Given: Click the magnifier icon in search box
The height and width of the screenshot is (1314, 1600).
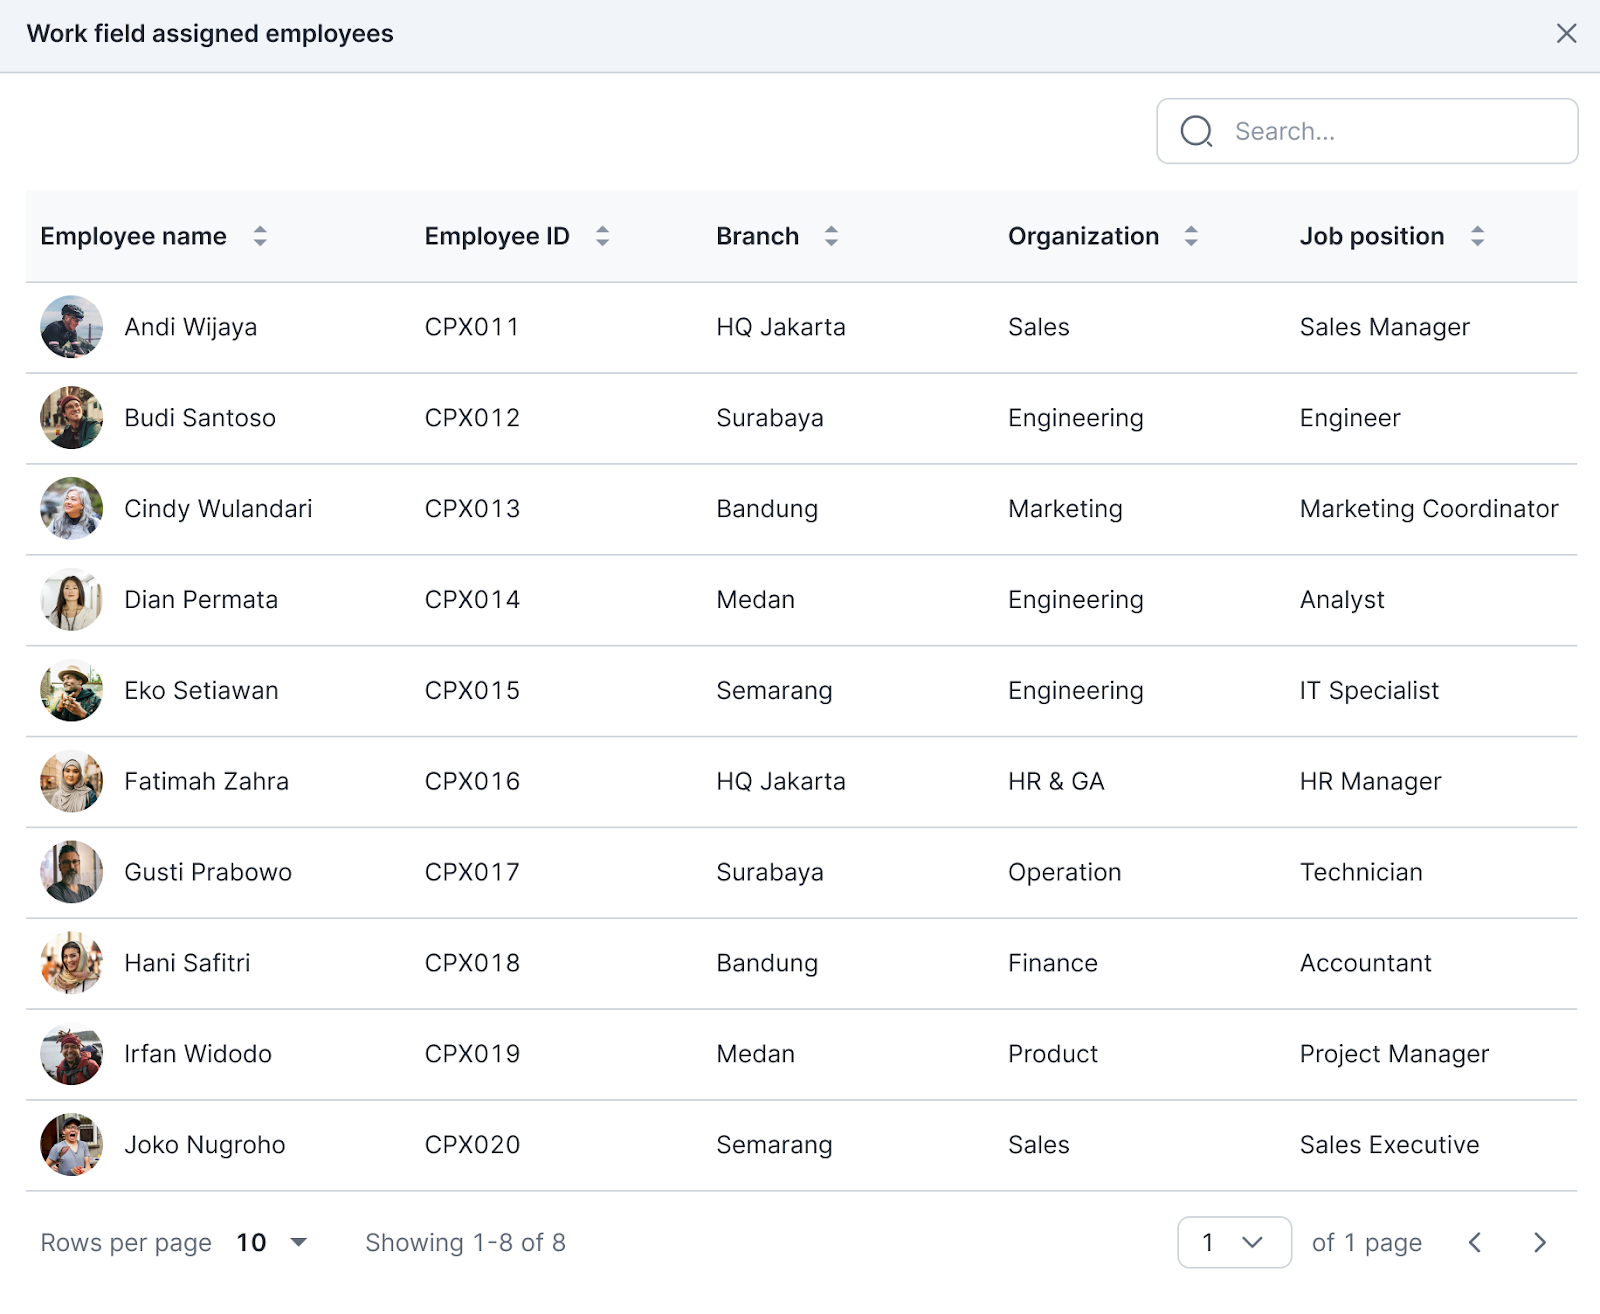Looking at the screenshot, I should point(1196,131).
